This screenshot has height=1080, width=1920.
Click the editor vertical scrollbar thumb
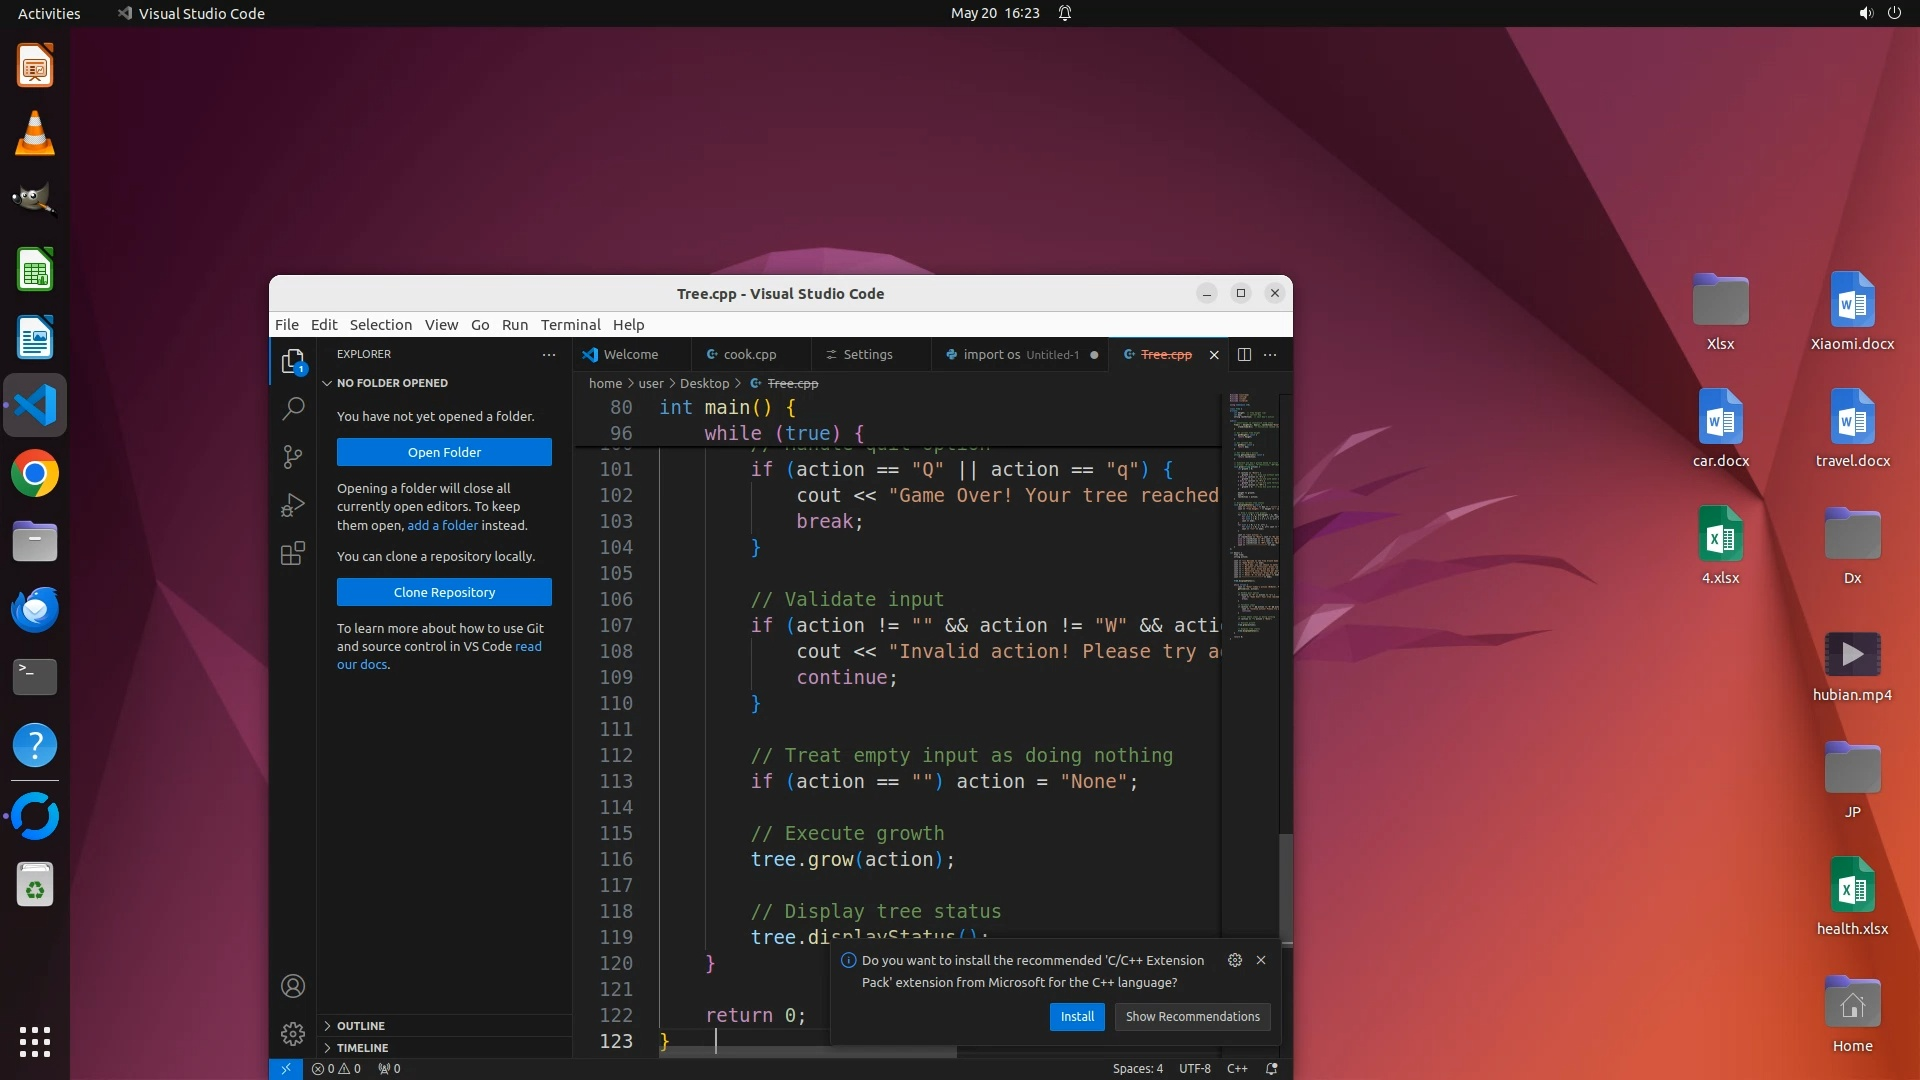[1286, 885]
